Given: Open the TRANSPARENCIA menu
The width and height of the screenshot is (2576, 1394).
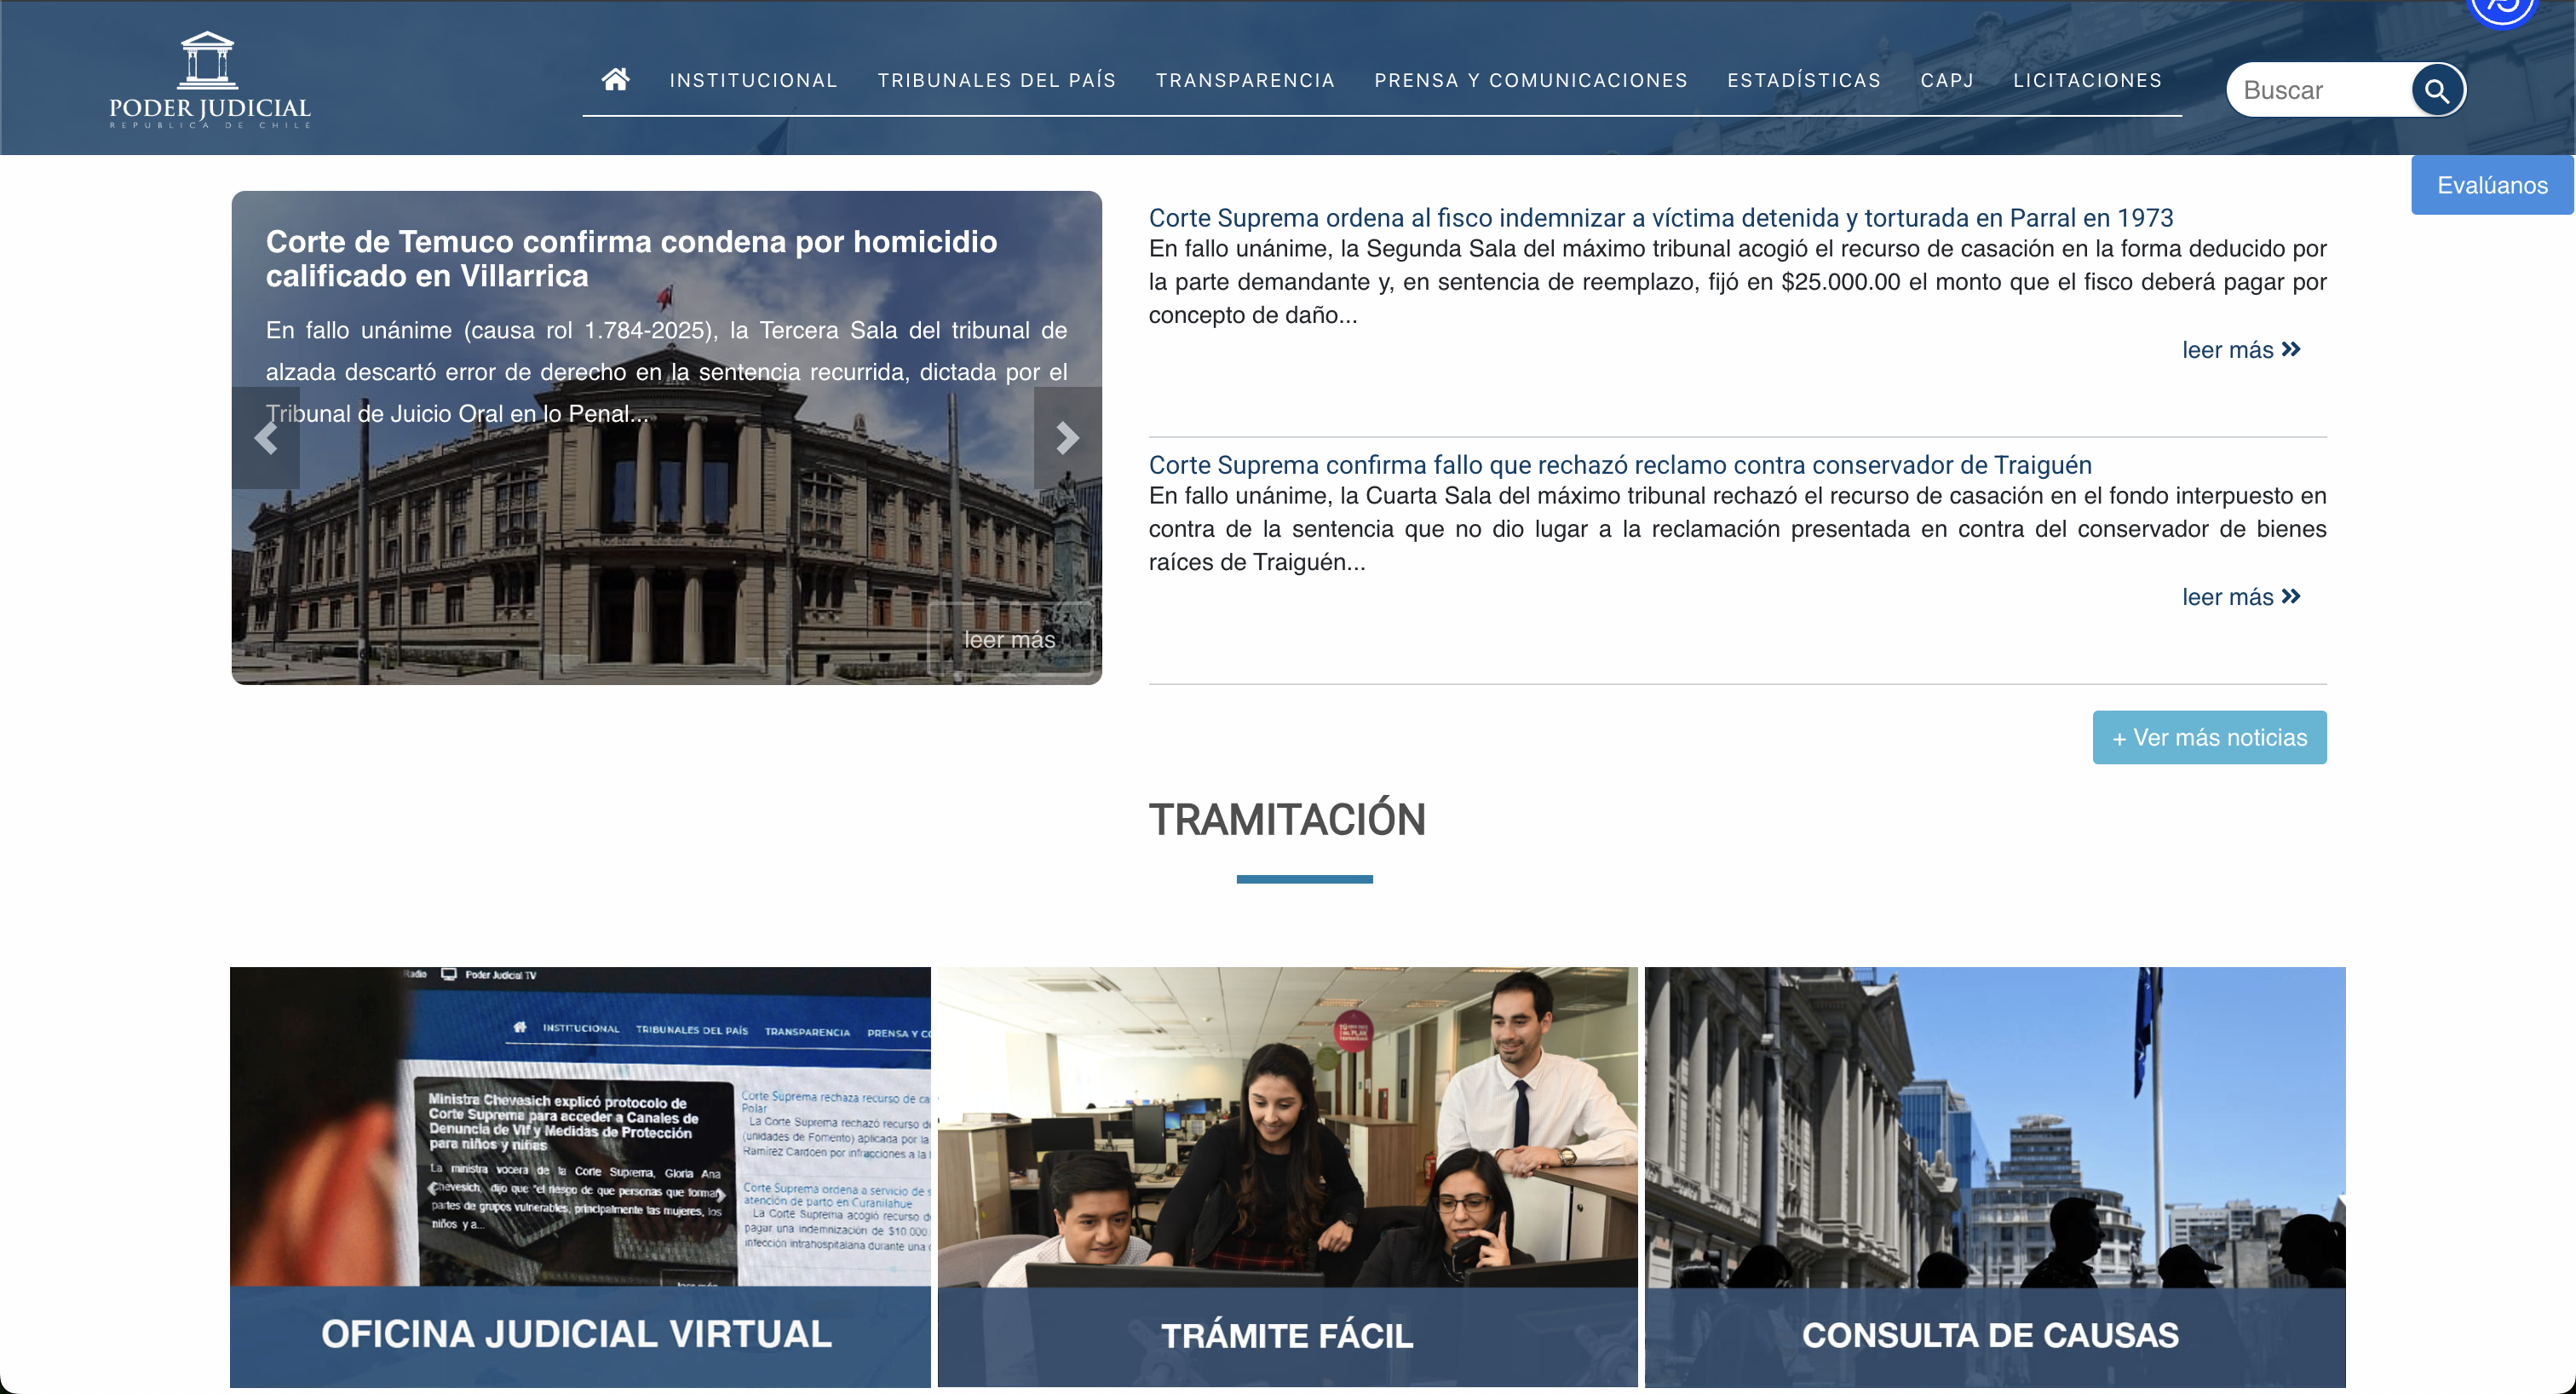Looking at the screenshot, I should [1245, 80].
